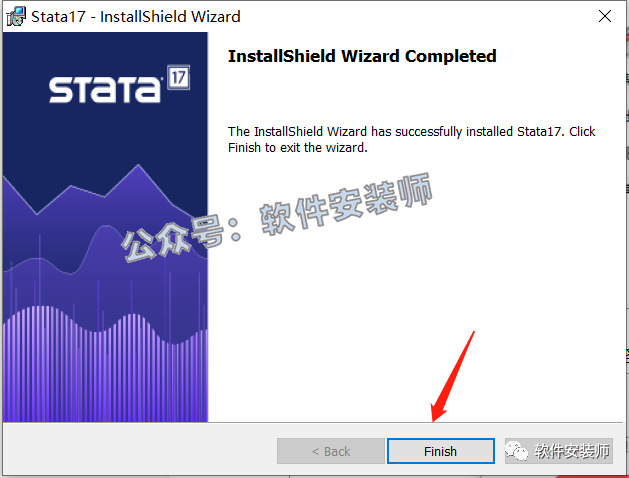Click the diagonal 软件安装师 watermark in dialog center

(x=346, y=204)
